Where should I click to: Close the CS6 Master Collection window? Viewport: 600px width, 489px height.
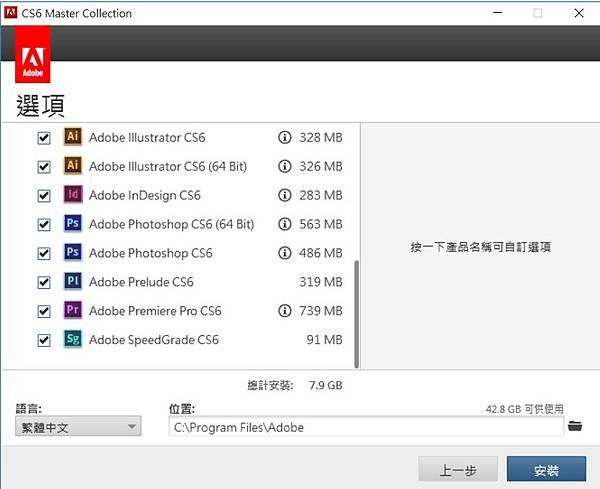pos(579,13)
